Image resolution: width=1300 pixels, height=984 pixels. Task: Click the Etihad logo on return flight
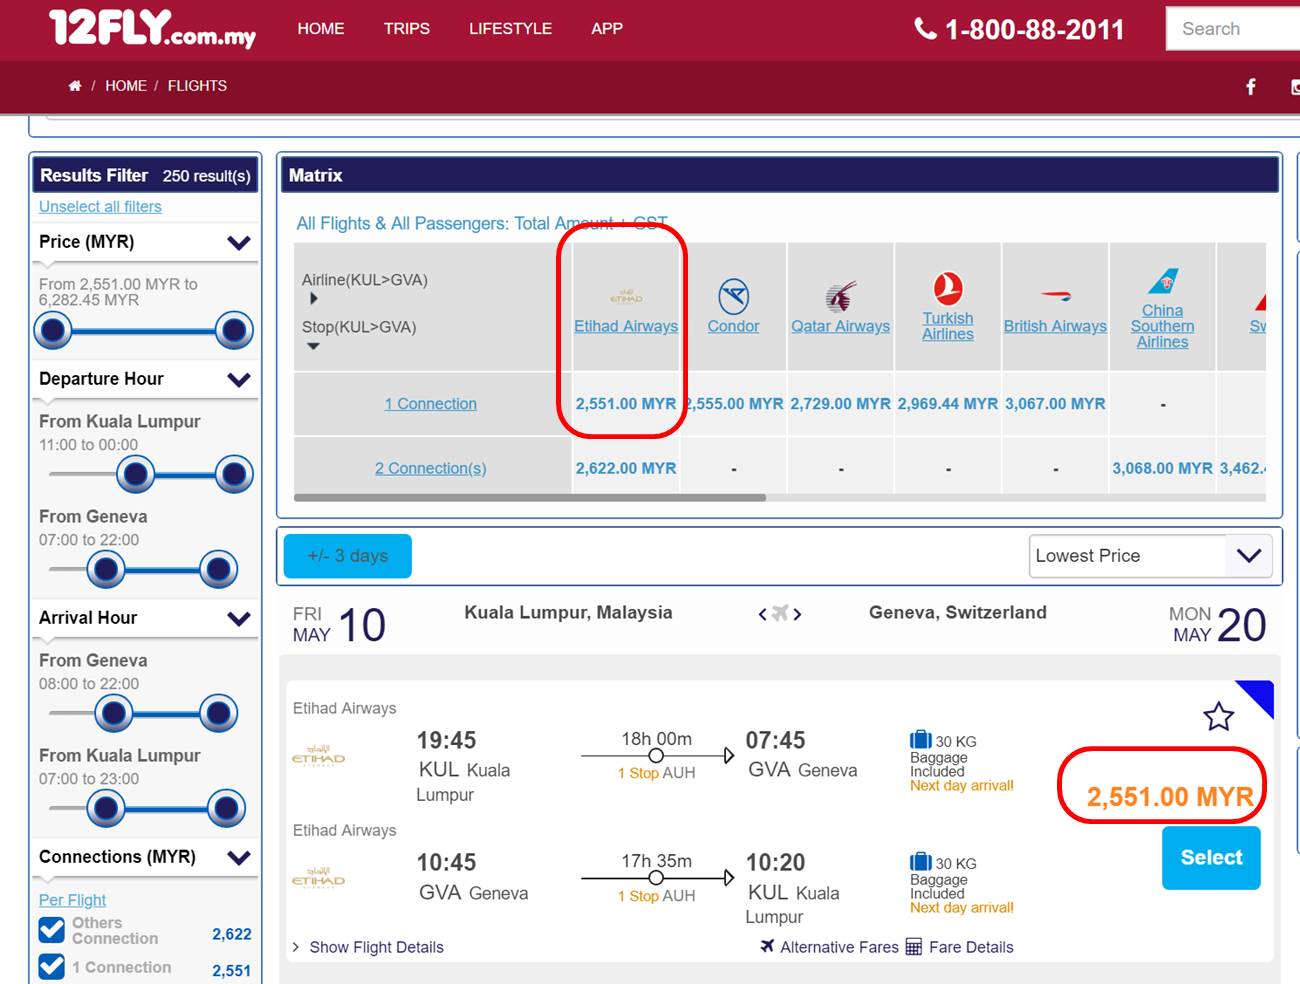pyautogui.click(x=318, y=879)
